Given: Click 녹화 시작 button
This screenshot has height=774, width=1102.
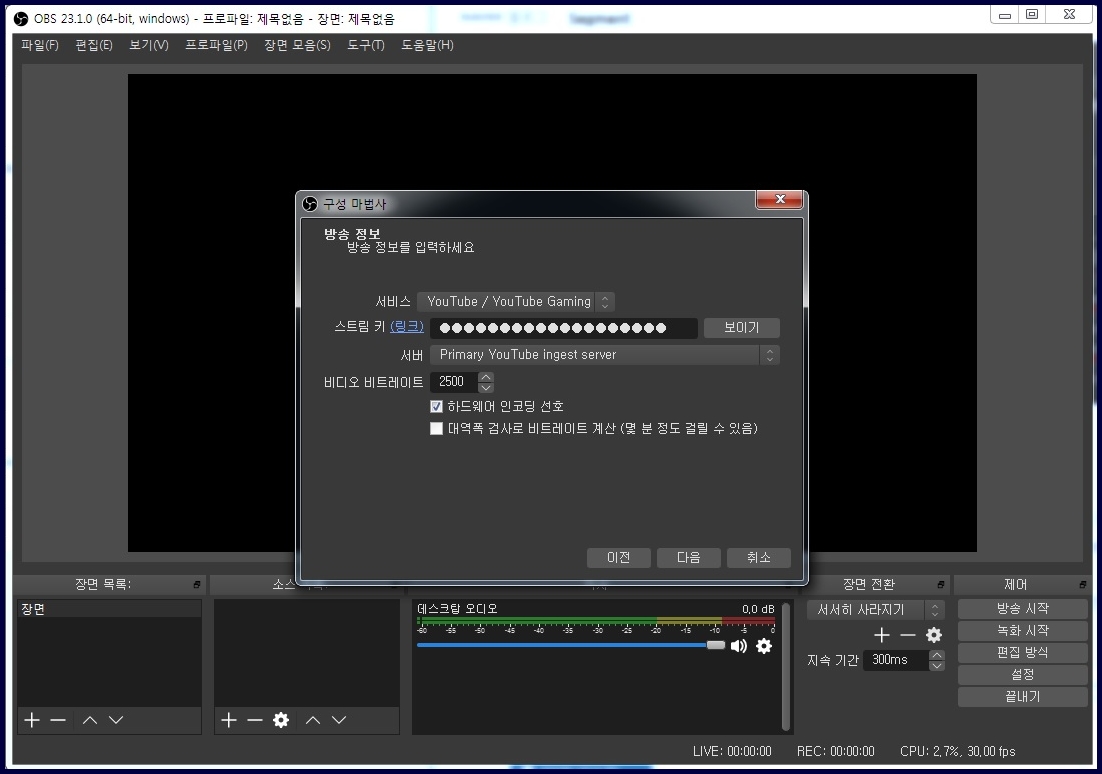Looking at the screenshot, I should 1023,631.
